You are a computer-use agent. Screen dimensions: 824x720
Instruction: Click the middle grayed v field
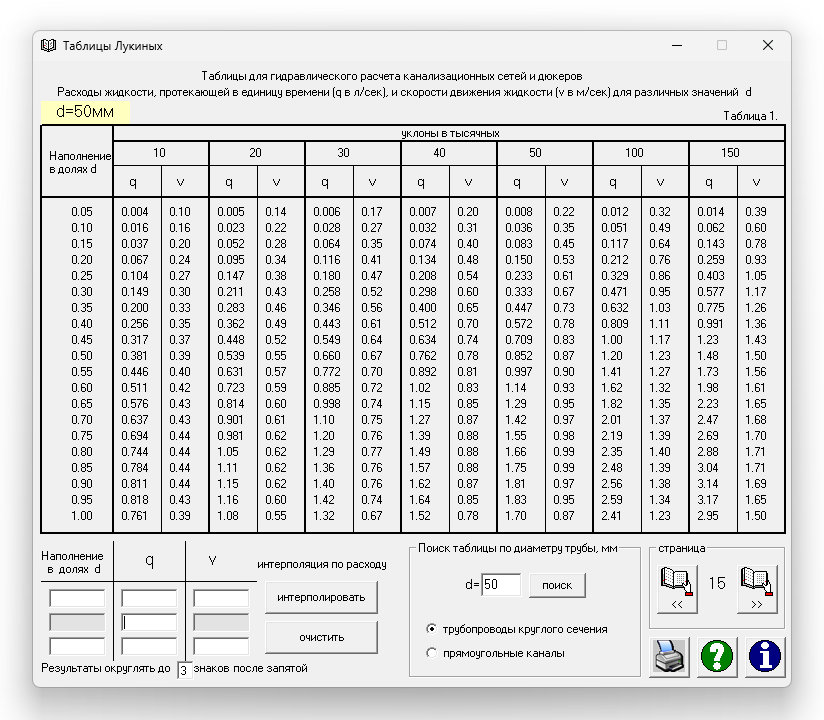coord(221,622)
